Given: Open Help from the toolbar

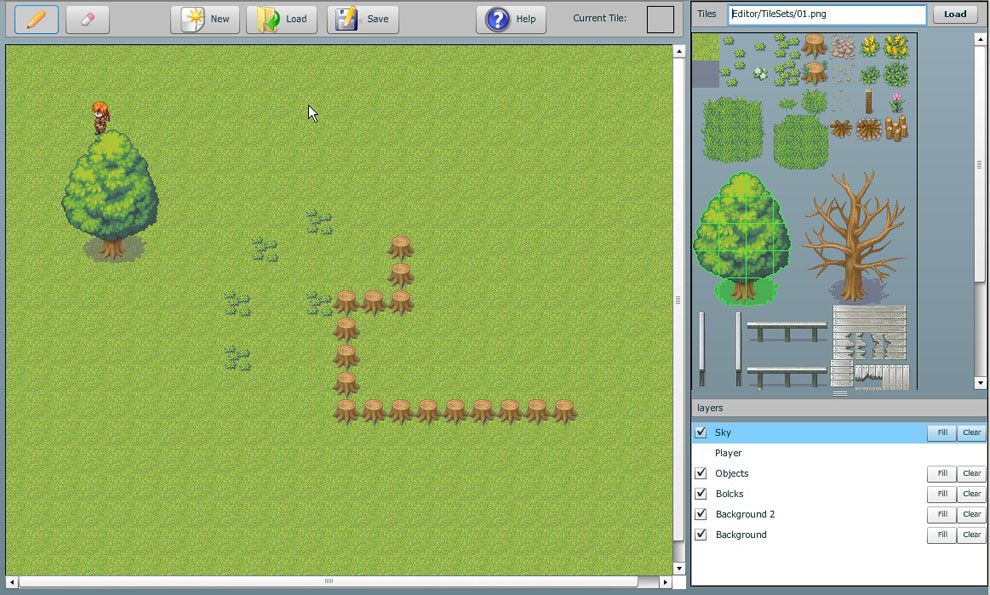Looking at the screenshot, I should coord(511,19).
